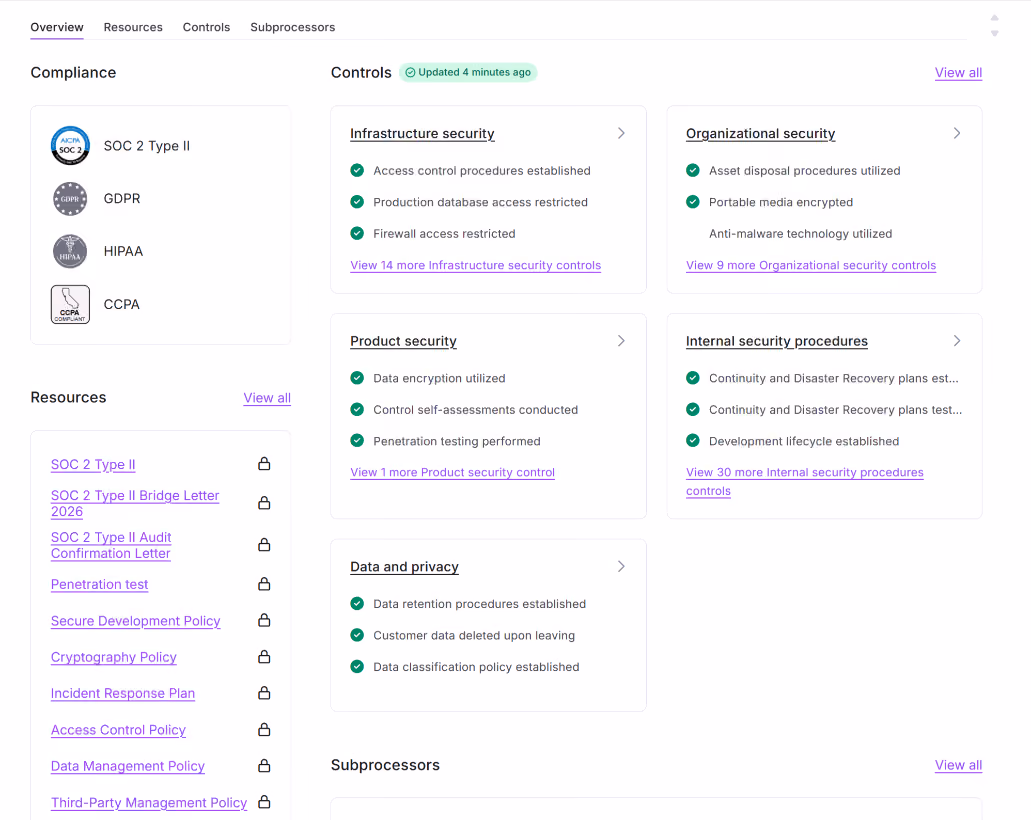Image resolution: width=1031 pixels, height=820 pixels.
Task: Open View 1 more Product security control
Action: click(452, 472)
